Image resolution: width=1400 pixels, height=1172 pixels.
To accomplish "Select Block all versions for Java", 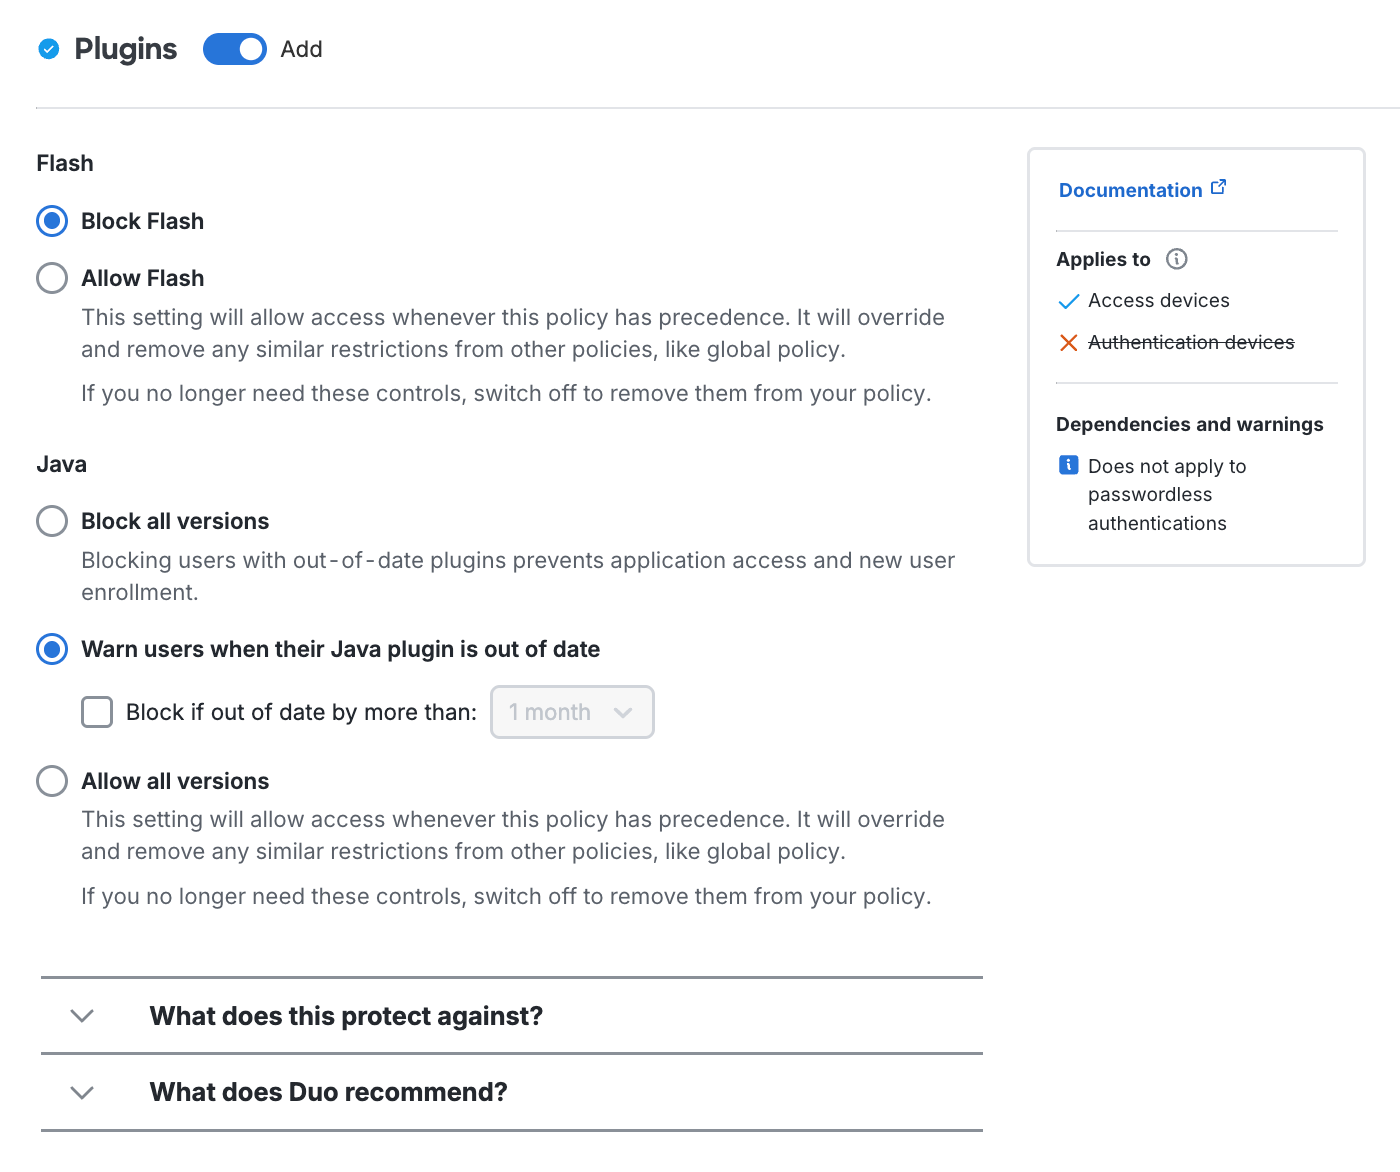I will click(51, 520).
